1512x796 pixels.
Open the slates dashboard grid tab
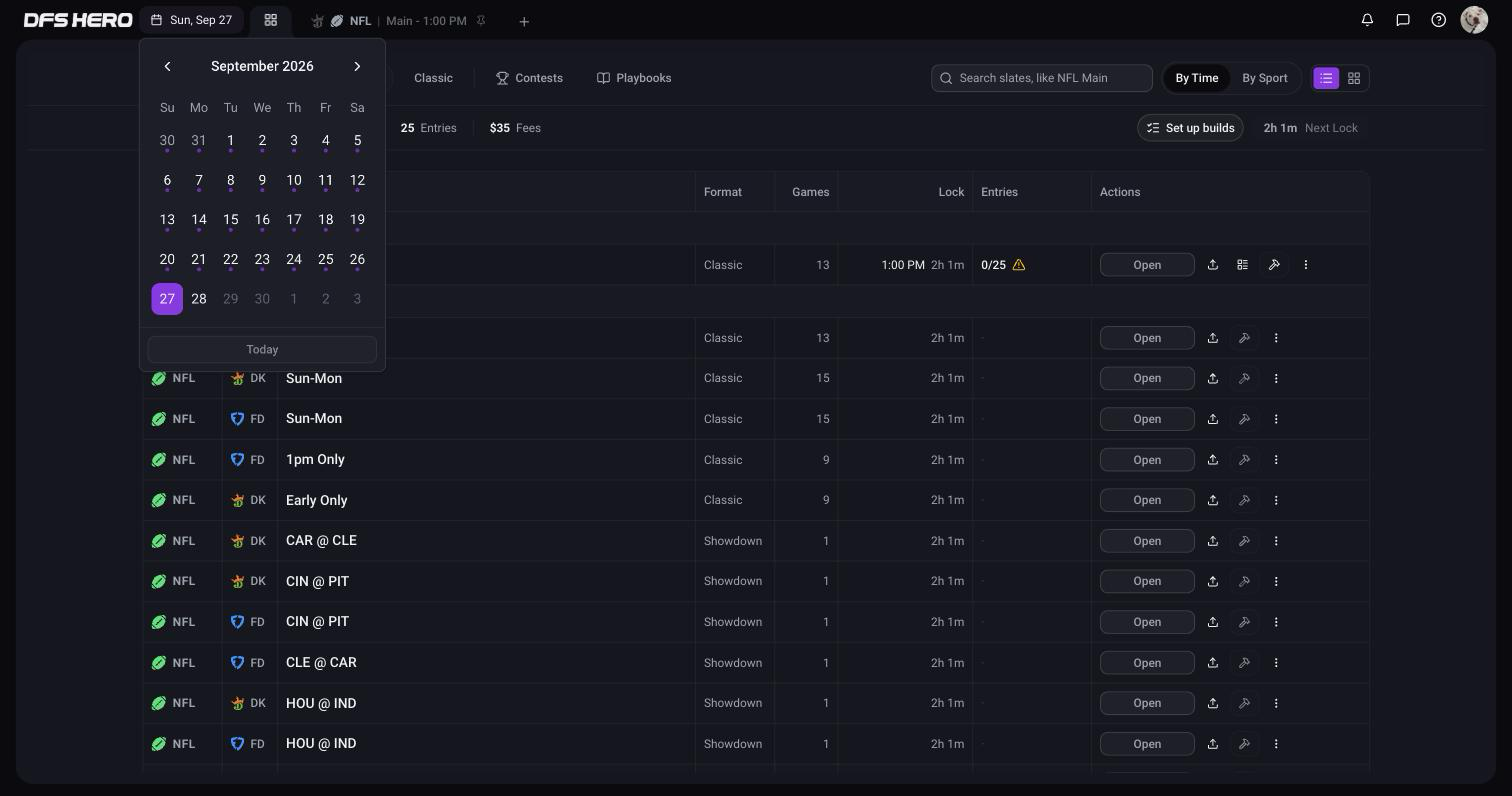pos(271,20)
